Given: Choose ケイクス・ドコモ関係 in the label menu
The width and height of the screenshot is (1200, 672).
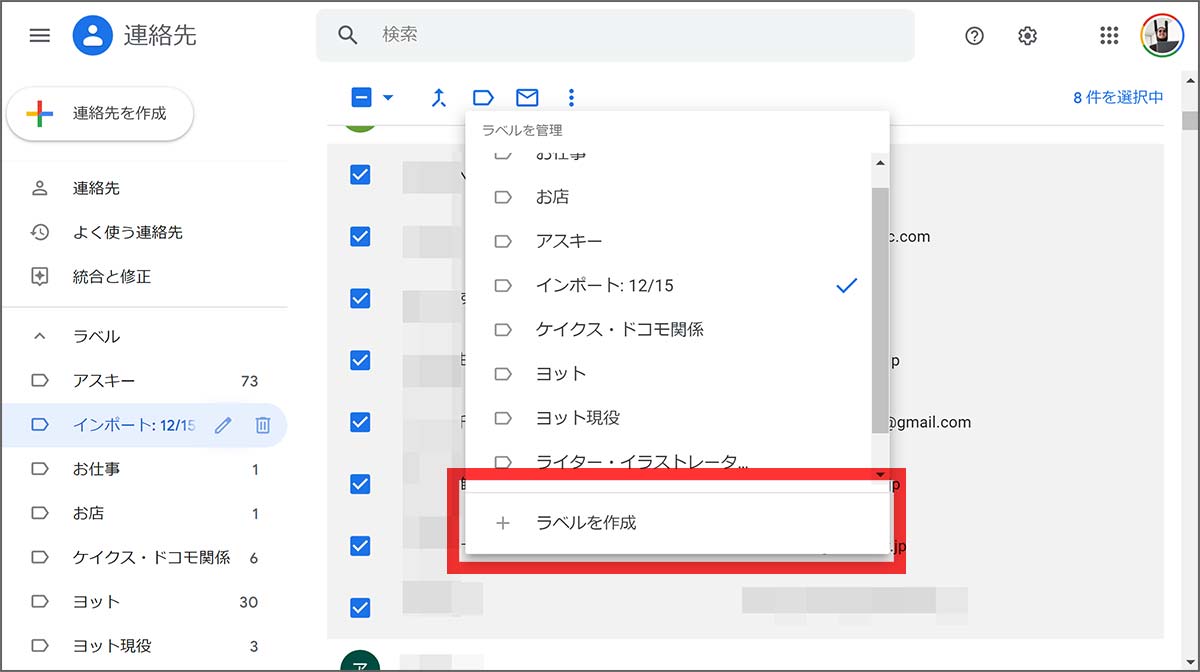Looking at the screenshot, I should coord(619,329).
